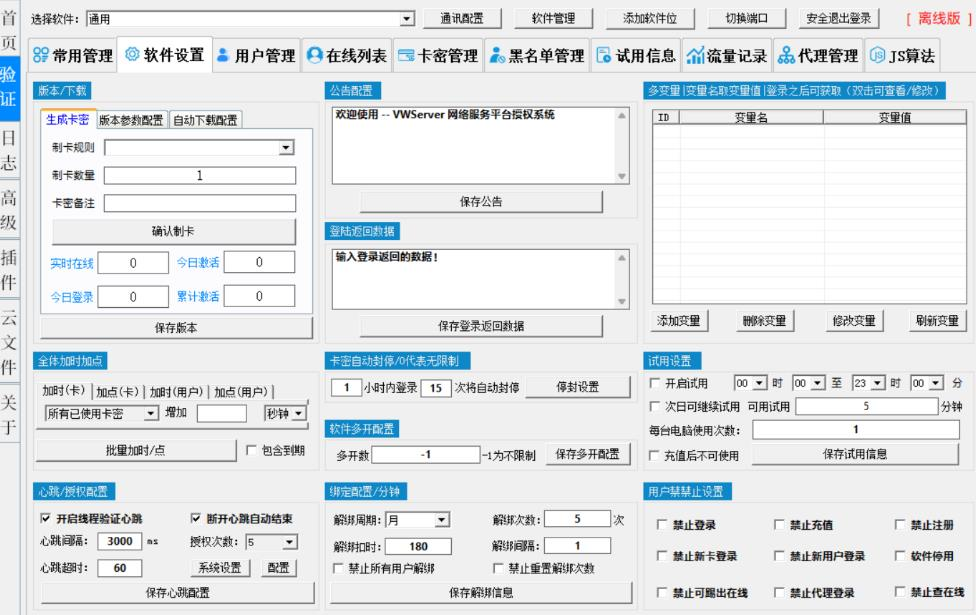Click the 保存公告 button
Viewport: 976px width, 615px height.
click(482, 202)
